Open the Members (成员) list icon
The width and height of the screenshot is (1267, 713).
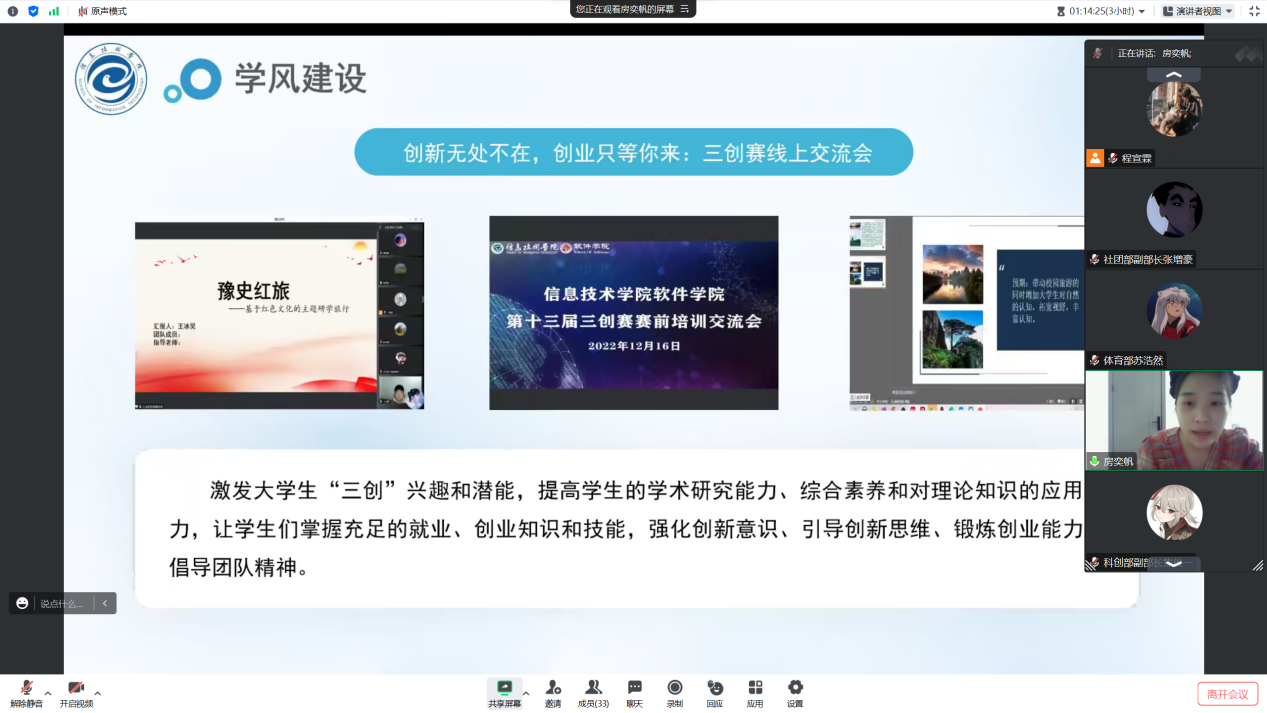coord(593,693)
